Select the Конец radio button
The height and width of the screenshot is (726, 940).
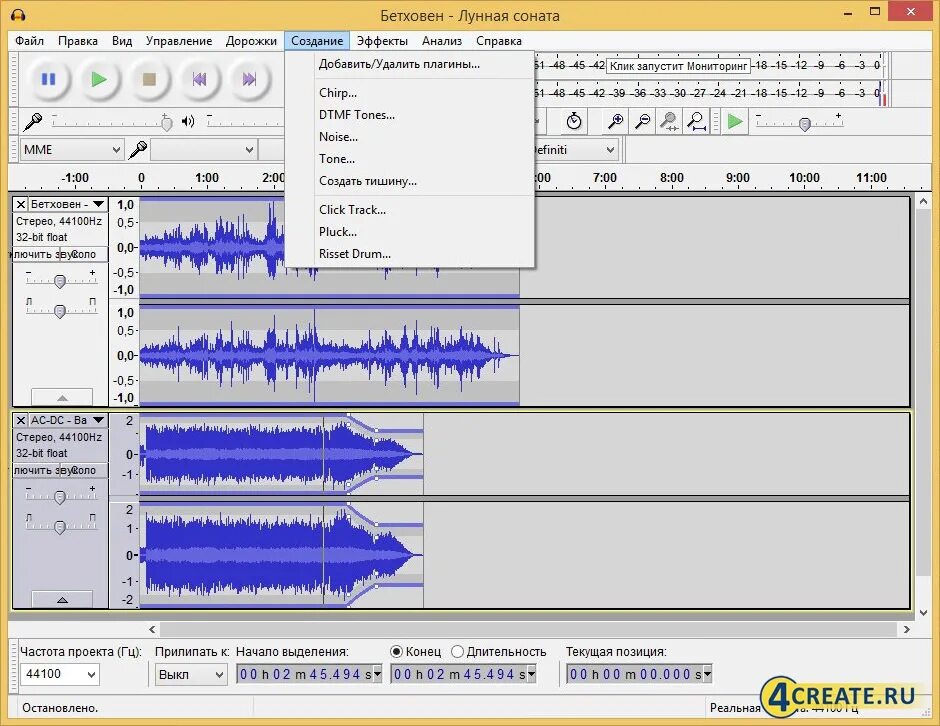396,652
